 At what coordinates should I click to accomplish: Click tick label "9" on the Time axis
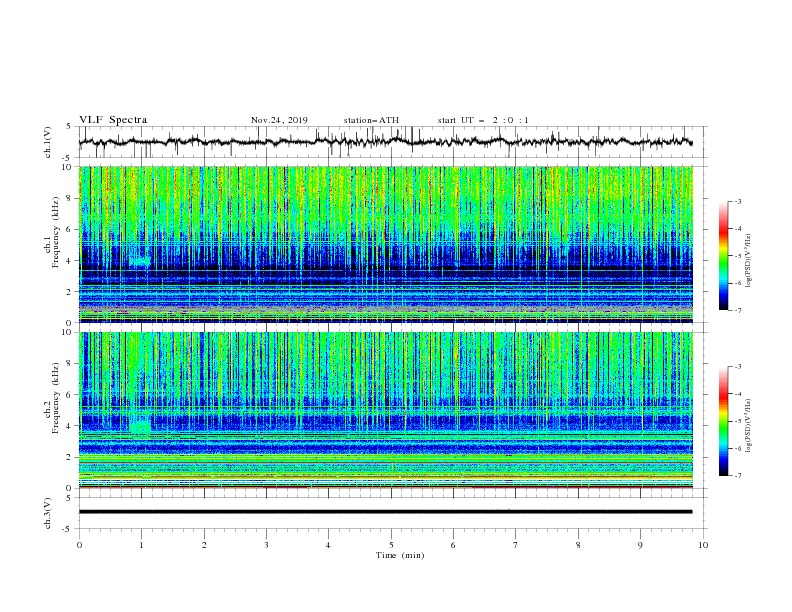click(x=640, y=545)
